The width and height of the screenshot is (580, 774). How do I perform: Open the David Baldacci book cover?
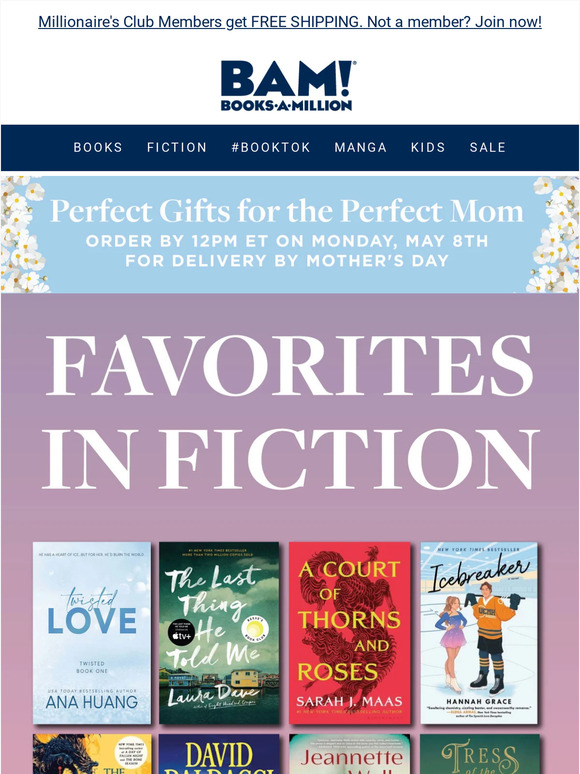219,754
